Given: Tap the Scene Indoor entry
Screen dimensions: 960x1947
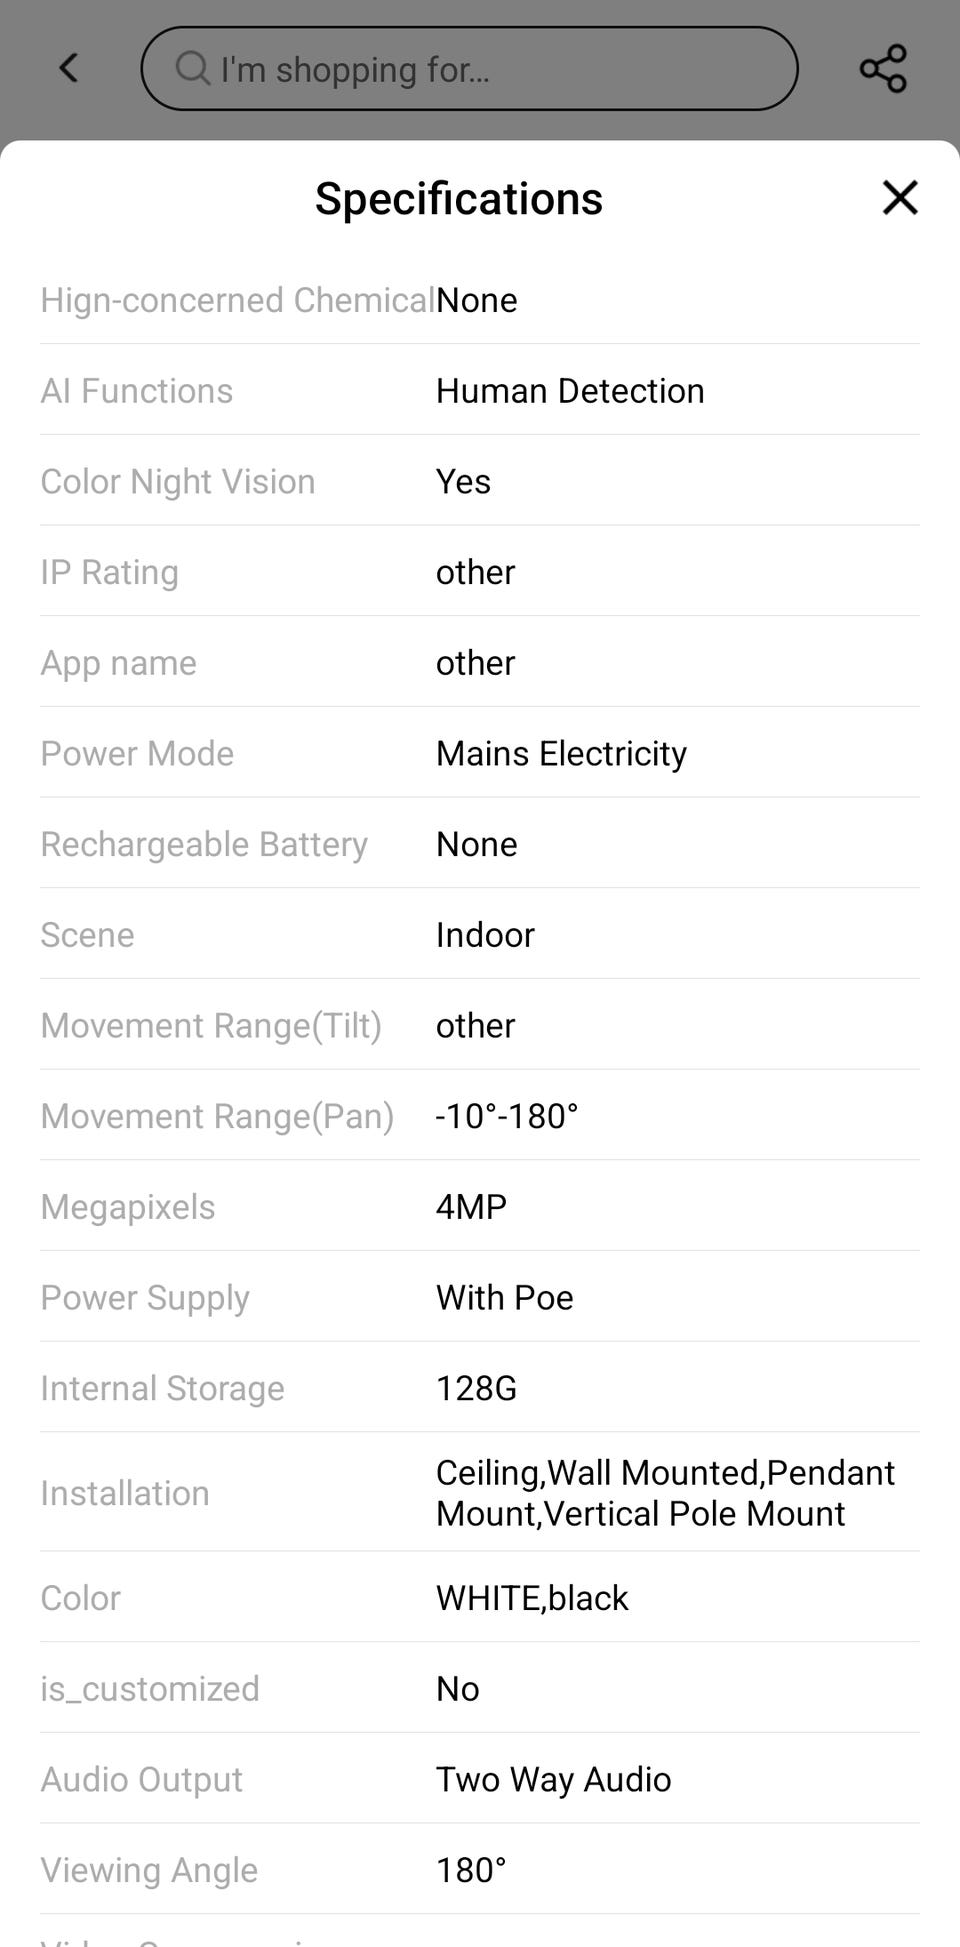Looking at the screenshot, I should (480, 934).
